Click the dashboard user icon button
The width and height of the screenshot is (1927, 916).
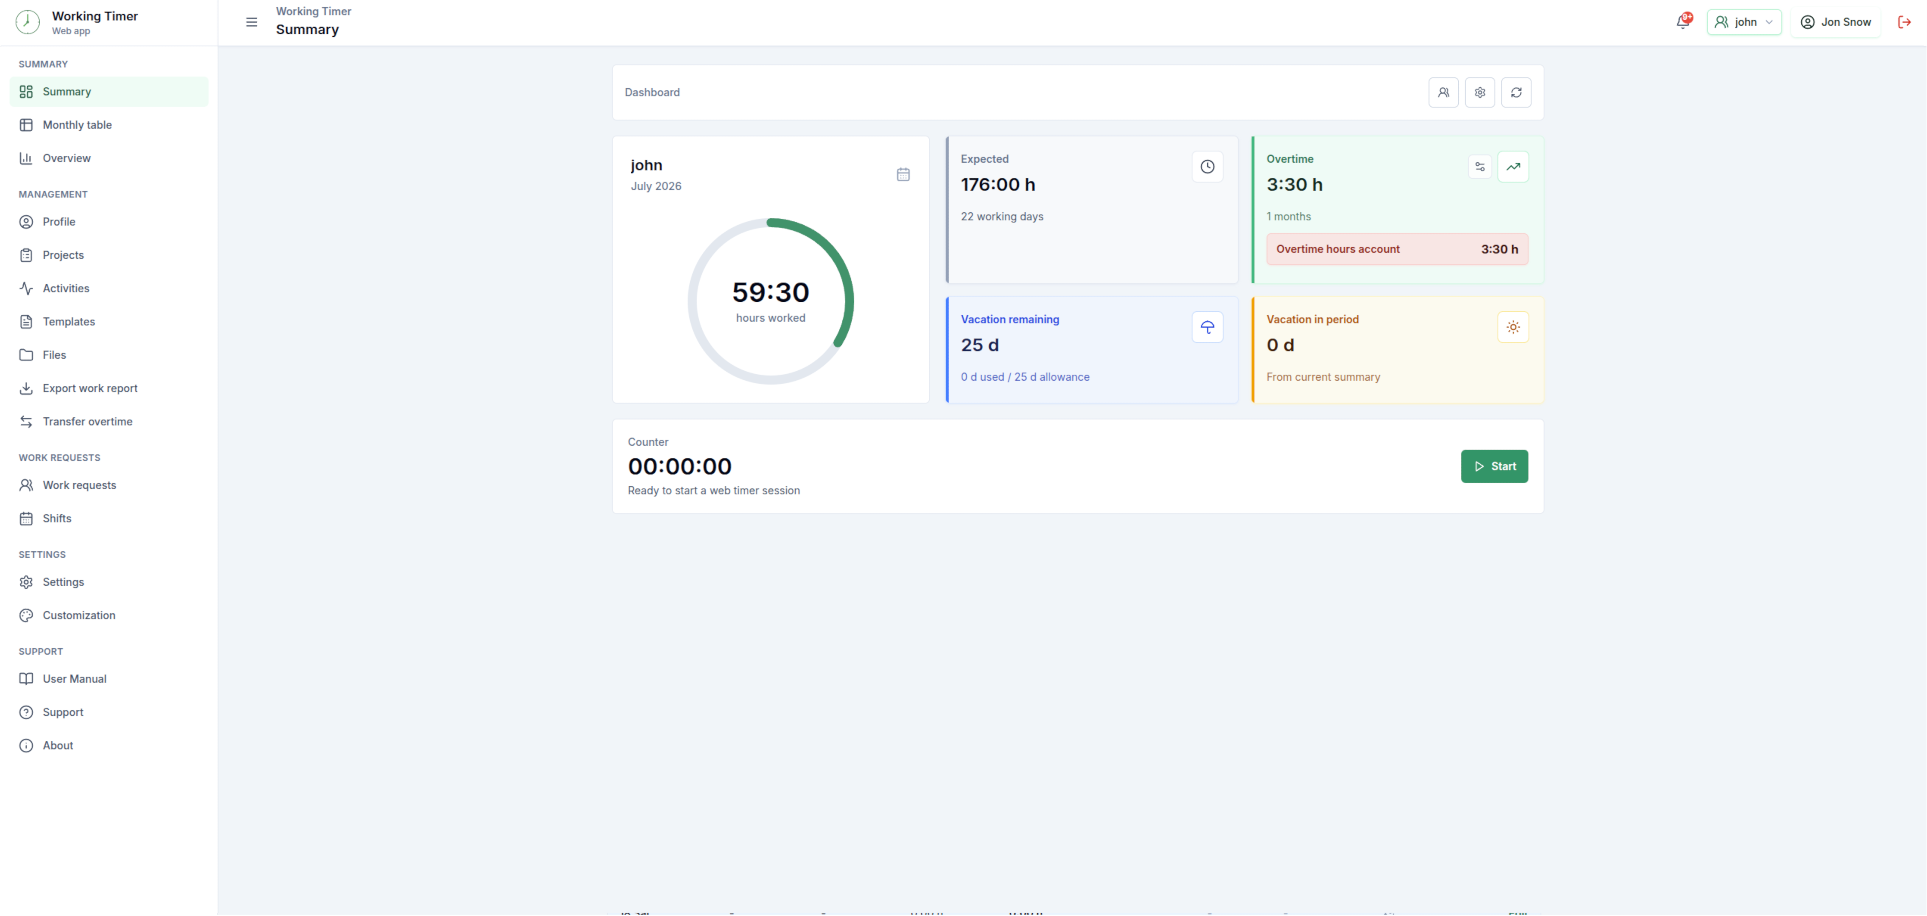1443,92
